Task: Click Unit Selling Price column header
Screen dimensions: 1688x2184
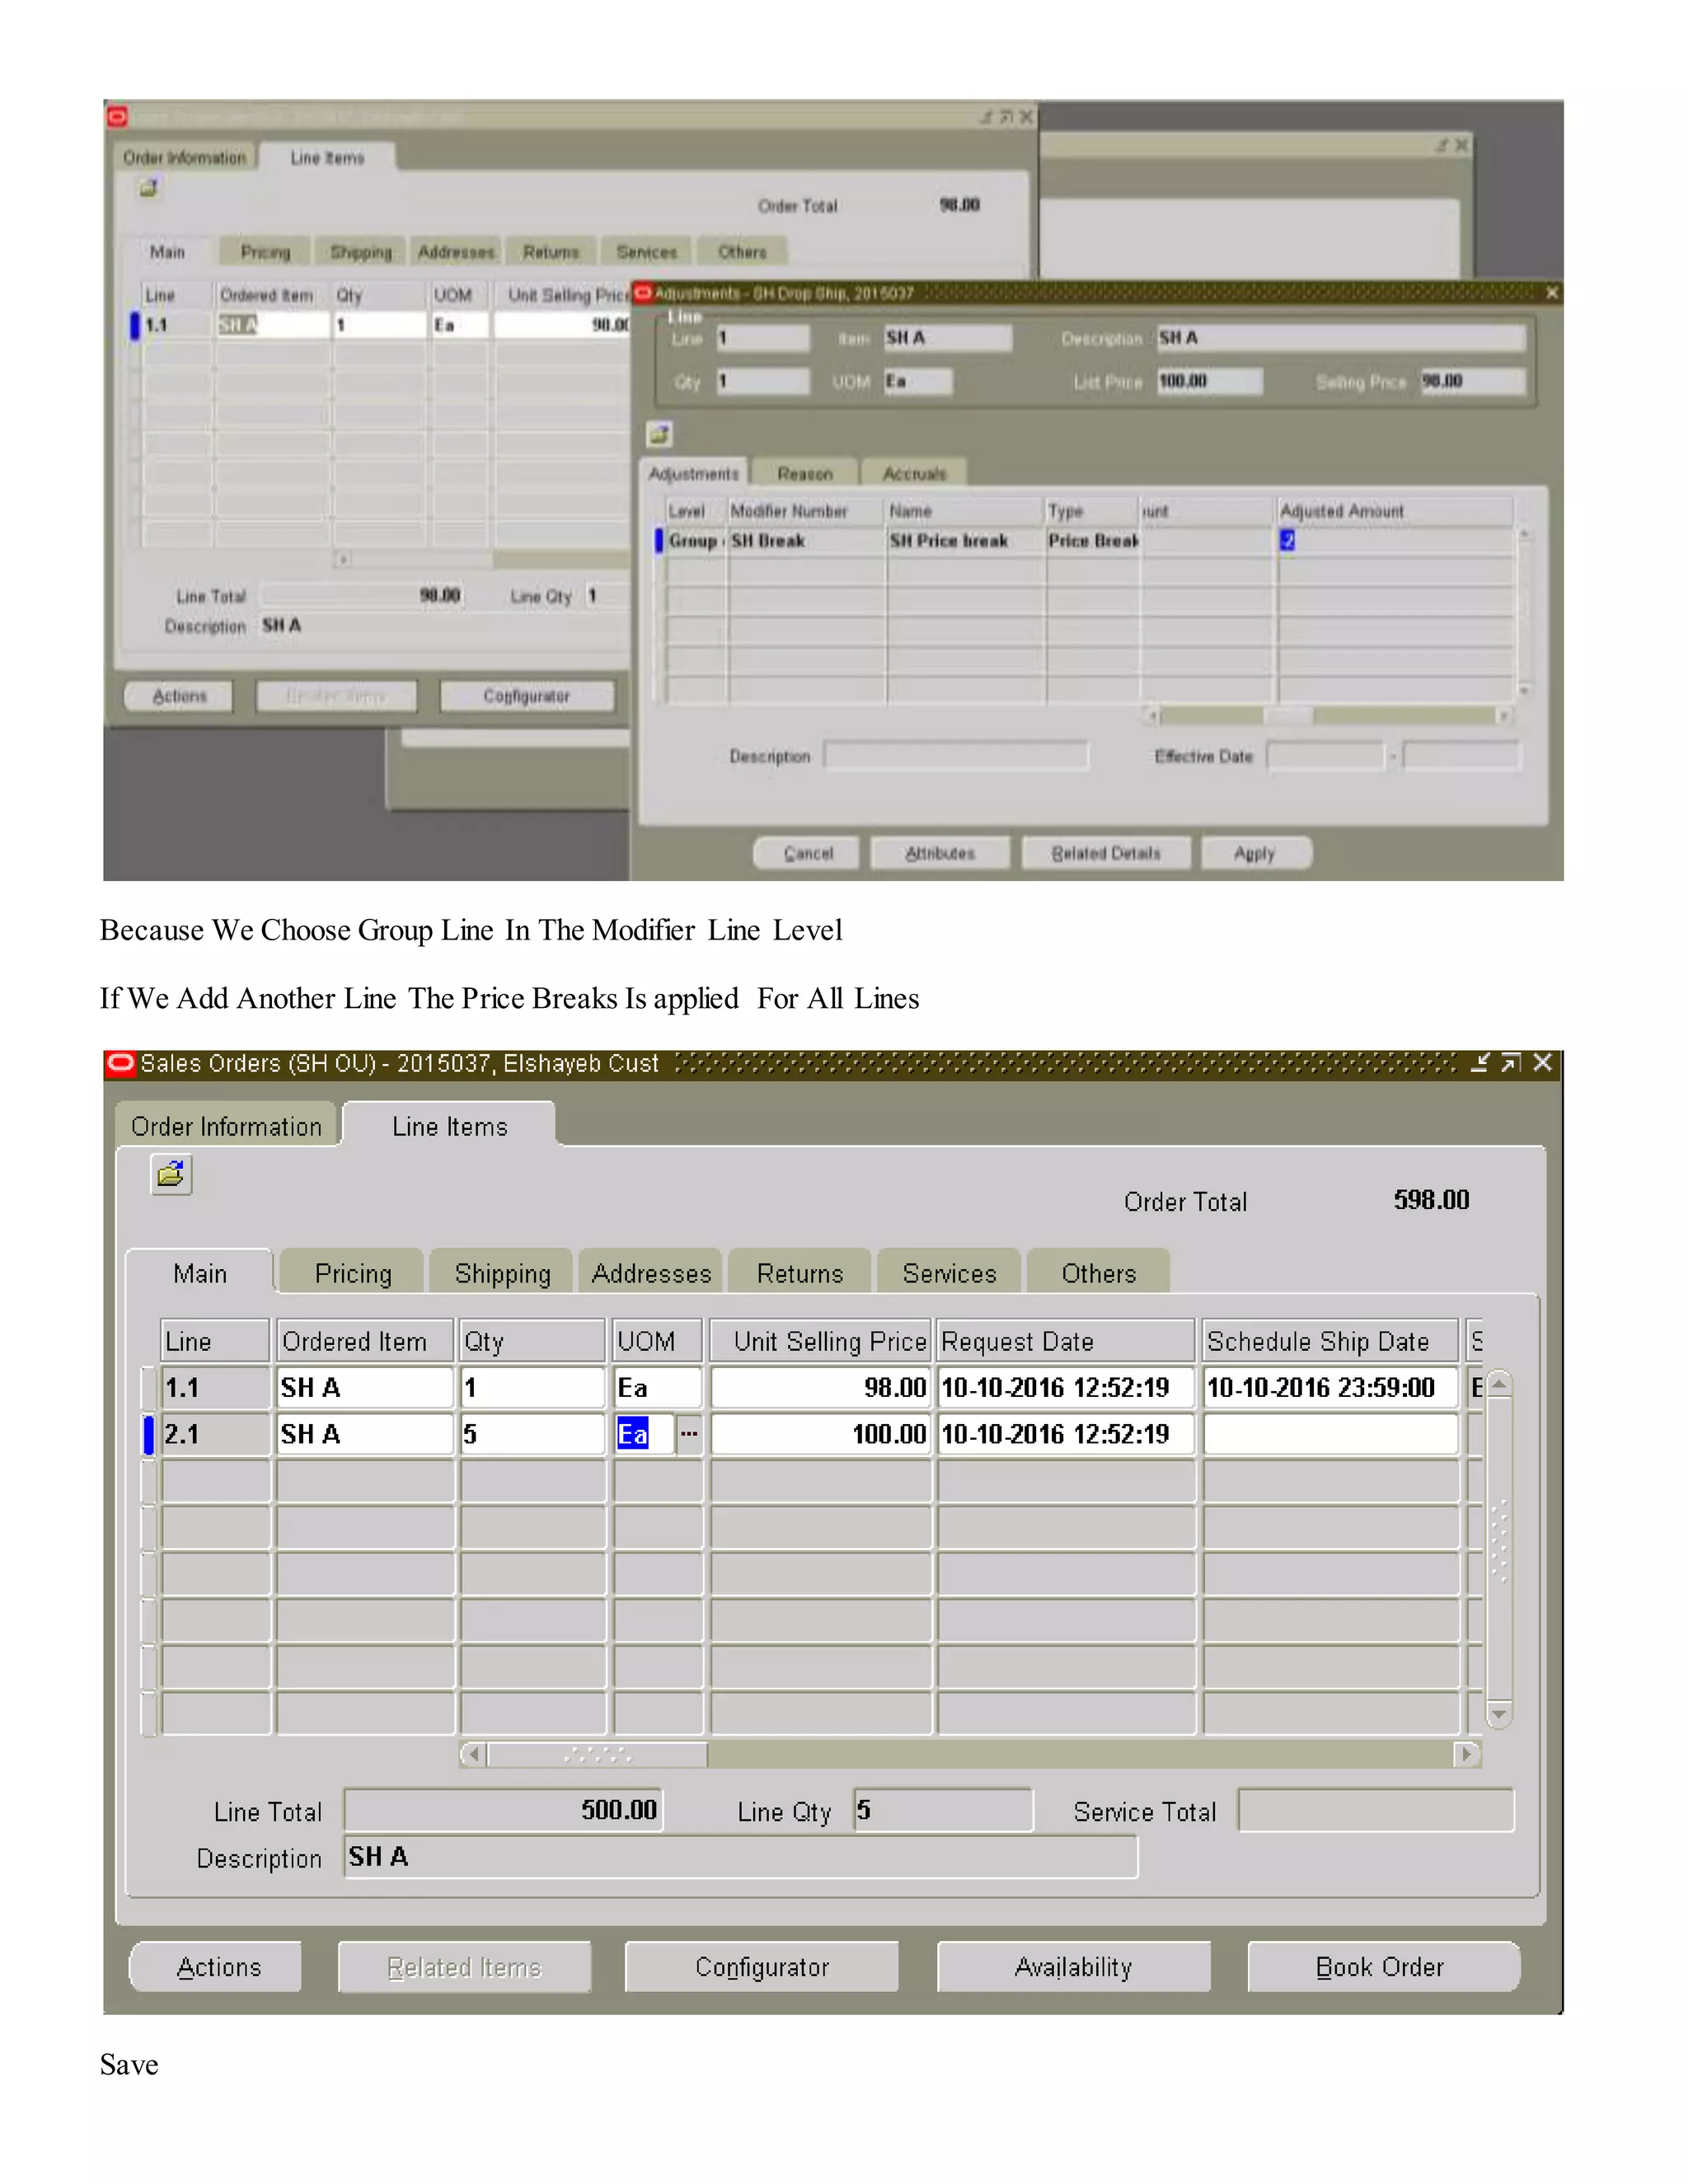Action: tap(820, 1341)
